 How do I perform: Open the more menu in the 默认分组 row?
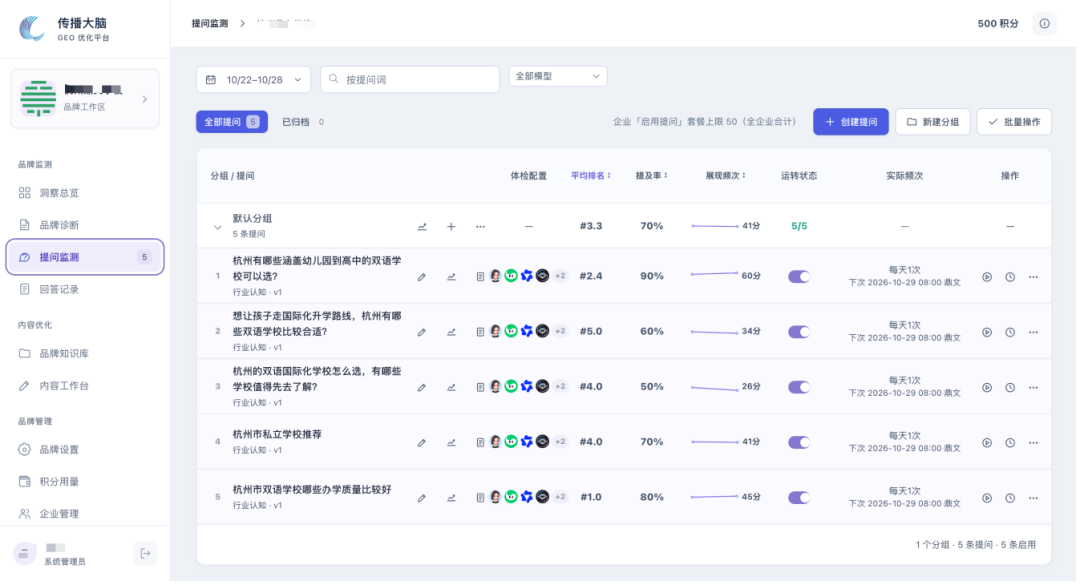(482, 228)
